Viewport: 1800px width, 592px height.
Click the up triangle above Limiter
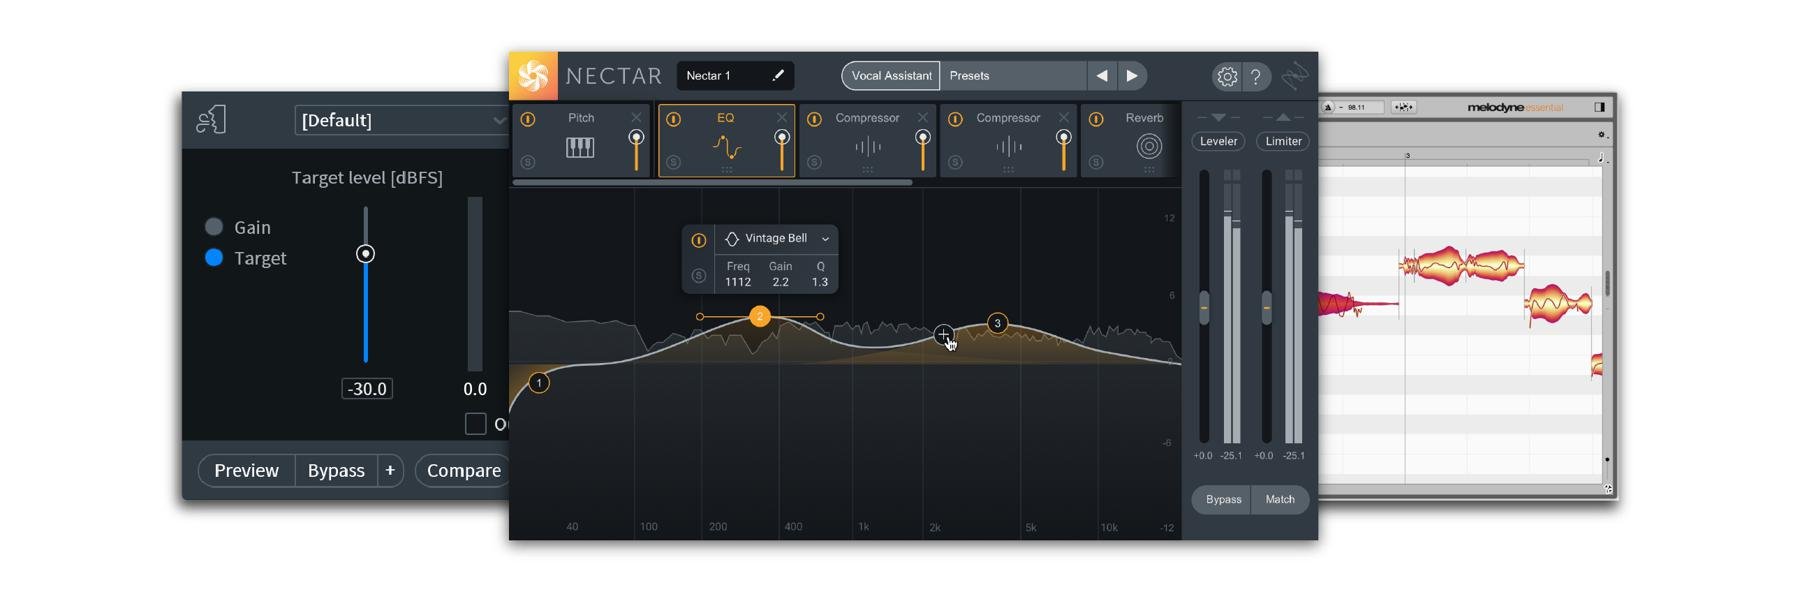(1283, 117)
